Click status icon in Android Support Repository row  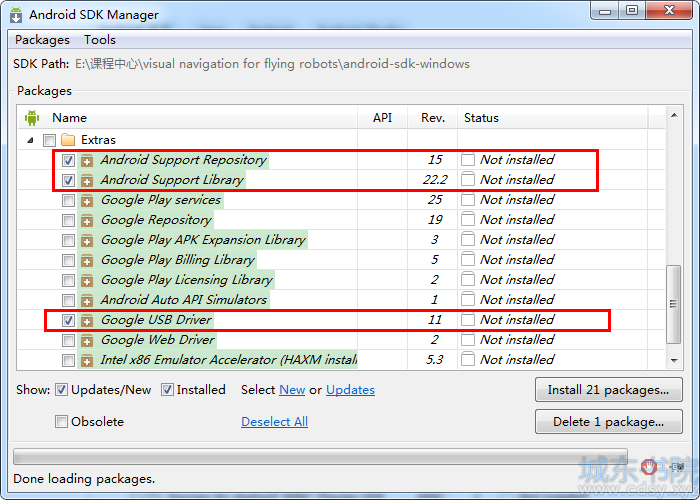(x=468, y=160)
